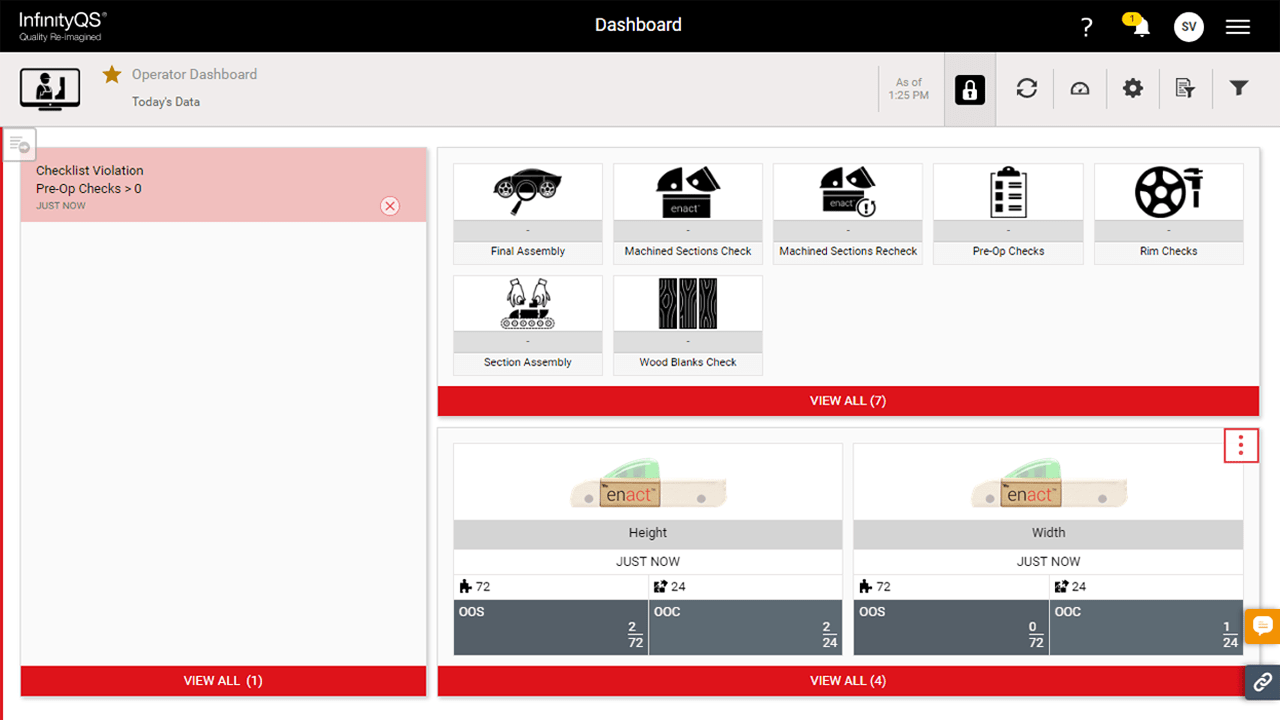Screen dimensions: 1280x720
Task: Open the gauge performance view icon
Action: (x=1079, y=89)
